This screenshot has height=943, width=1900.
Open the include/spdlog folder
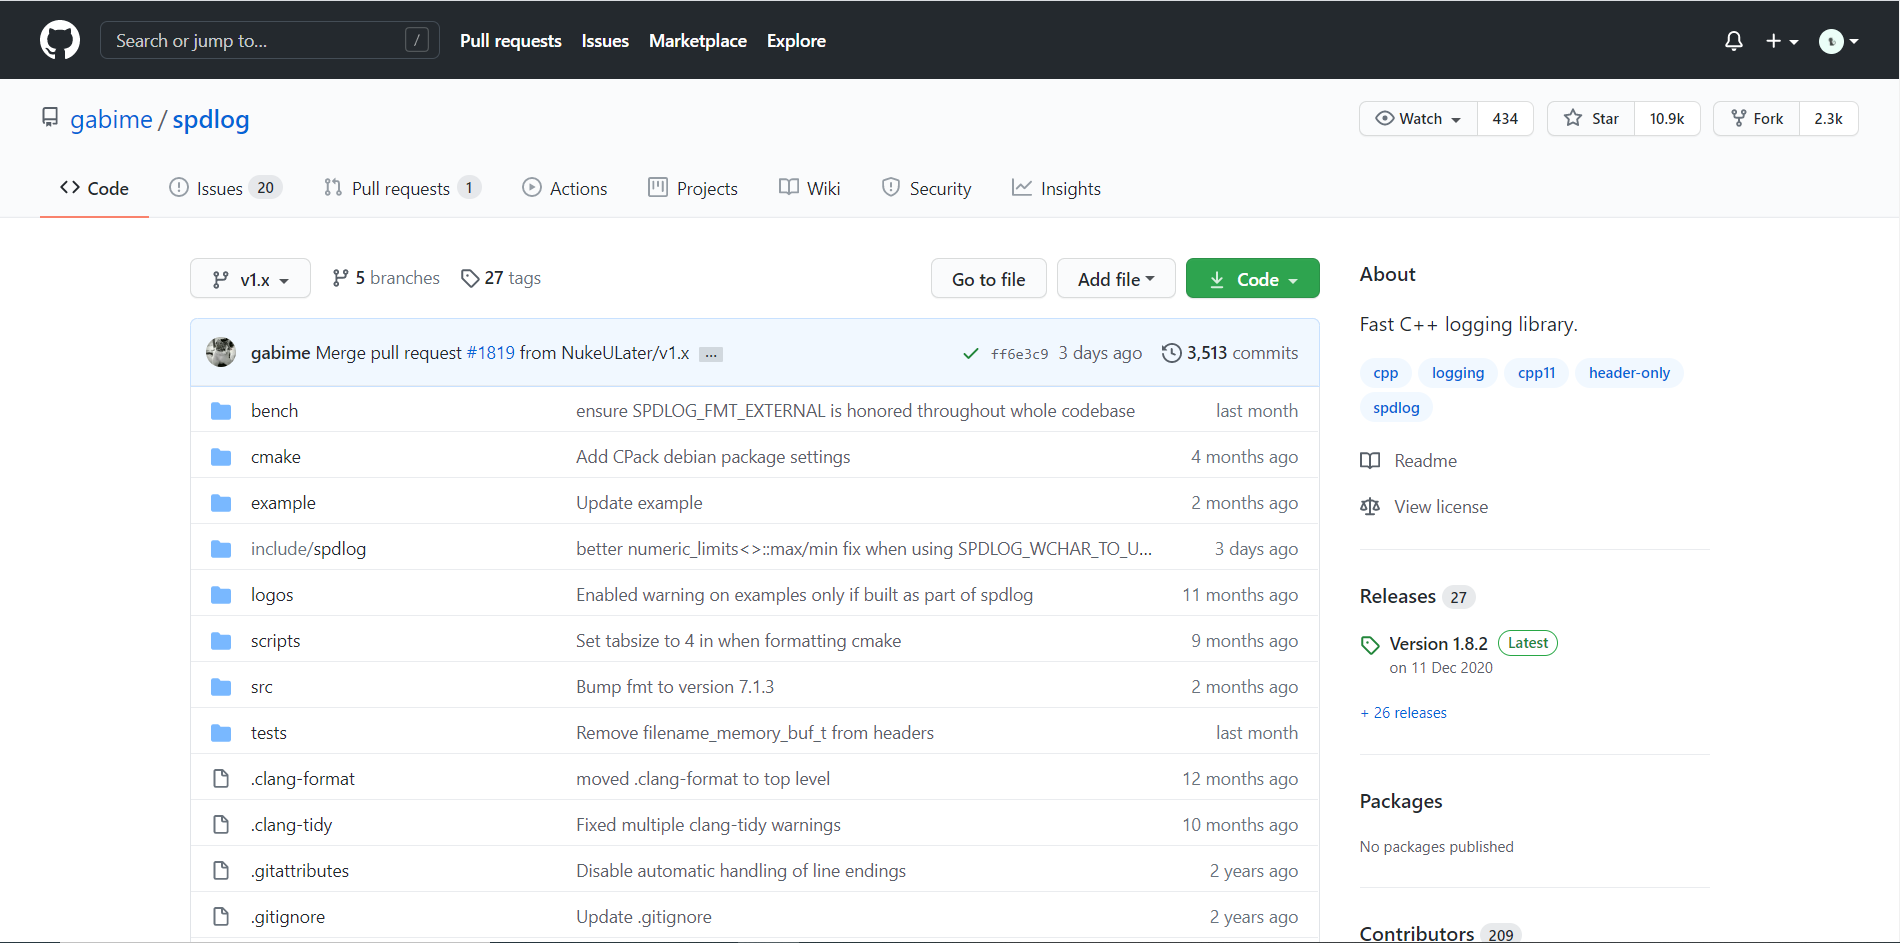coord(308,549)
